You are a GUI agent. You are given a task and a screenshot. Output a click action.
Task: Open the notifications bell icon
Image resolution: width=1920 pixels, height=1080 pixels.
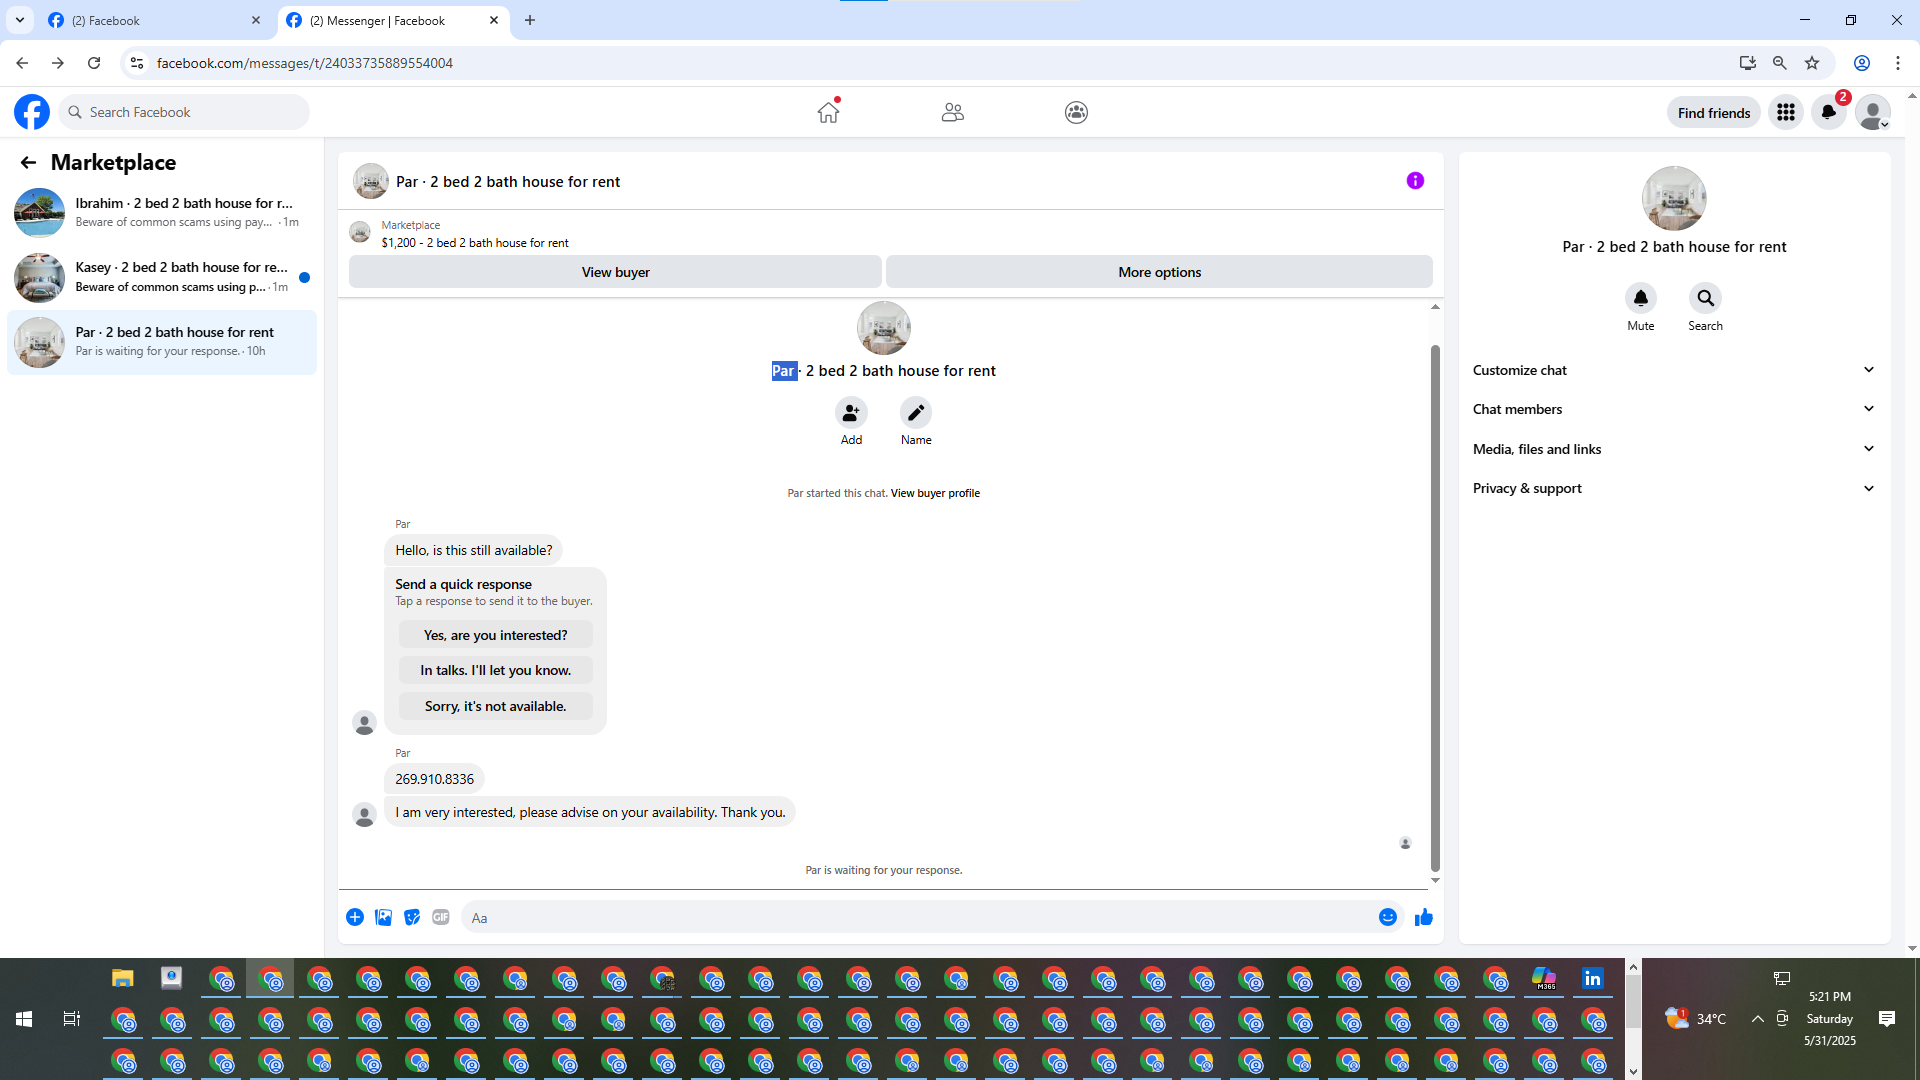[x=1828, y=112]
